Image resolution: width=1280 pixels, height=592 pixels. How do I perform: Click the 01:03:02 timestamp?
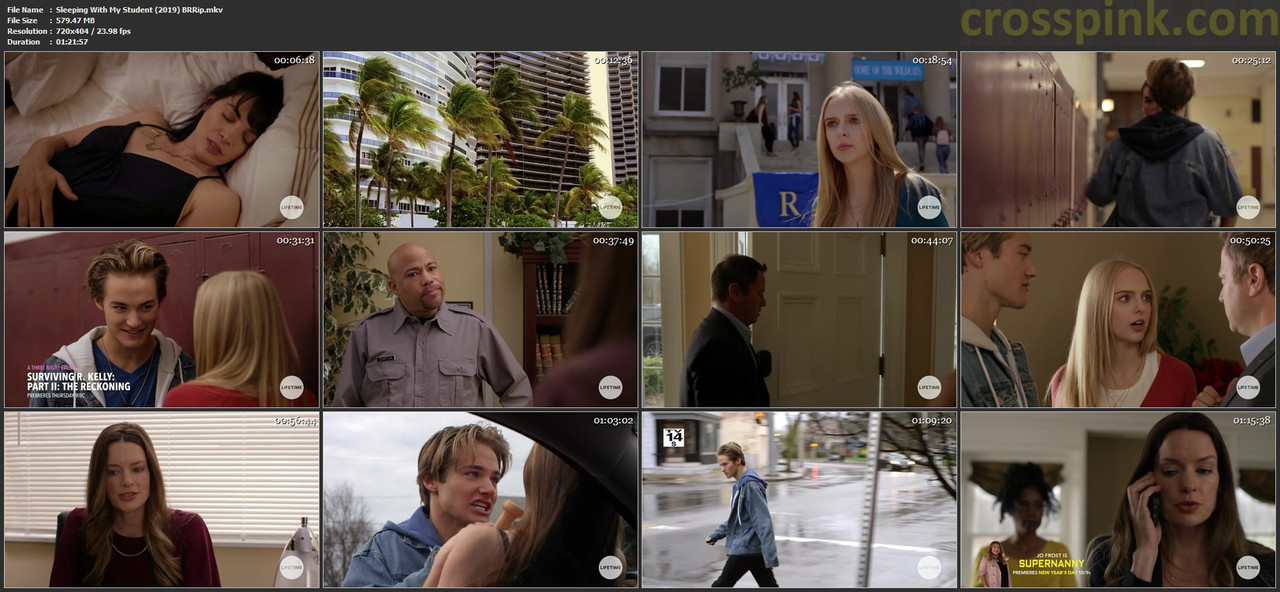[613, 420]
